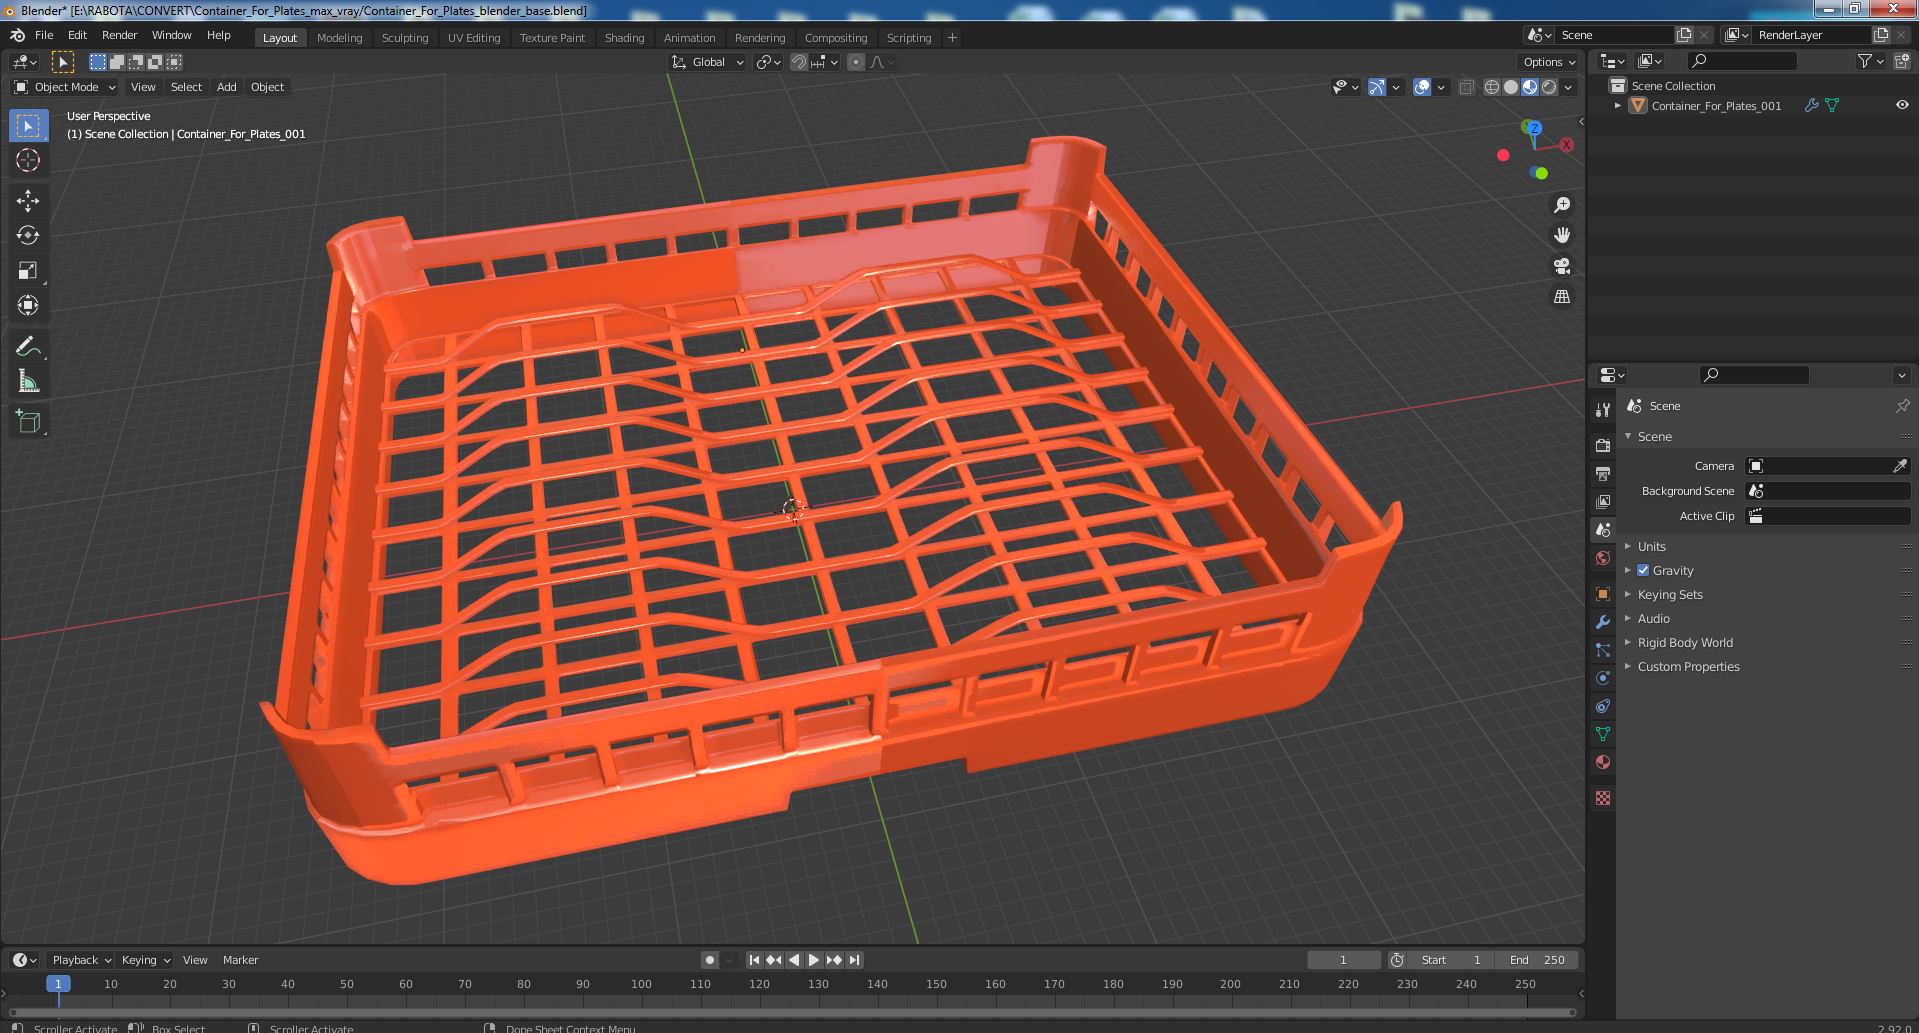Jump to the first frame
Image resolution: width=1919 pixels, height=1033 pixels.
pos(755,960)
